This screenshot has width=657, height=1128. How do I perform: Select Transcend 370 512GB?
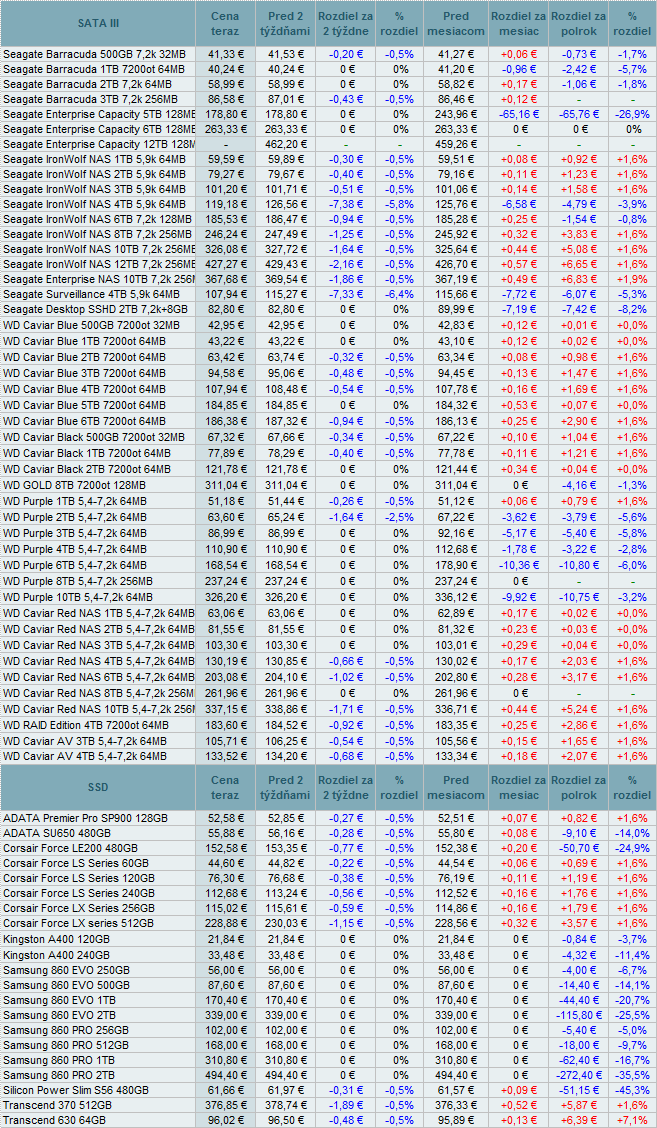coord(58,1105)
